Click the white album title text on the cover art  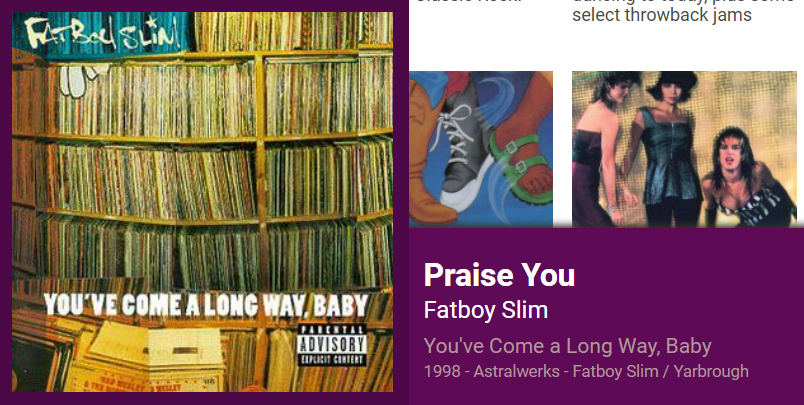point(206,305)
